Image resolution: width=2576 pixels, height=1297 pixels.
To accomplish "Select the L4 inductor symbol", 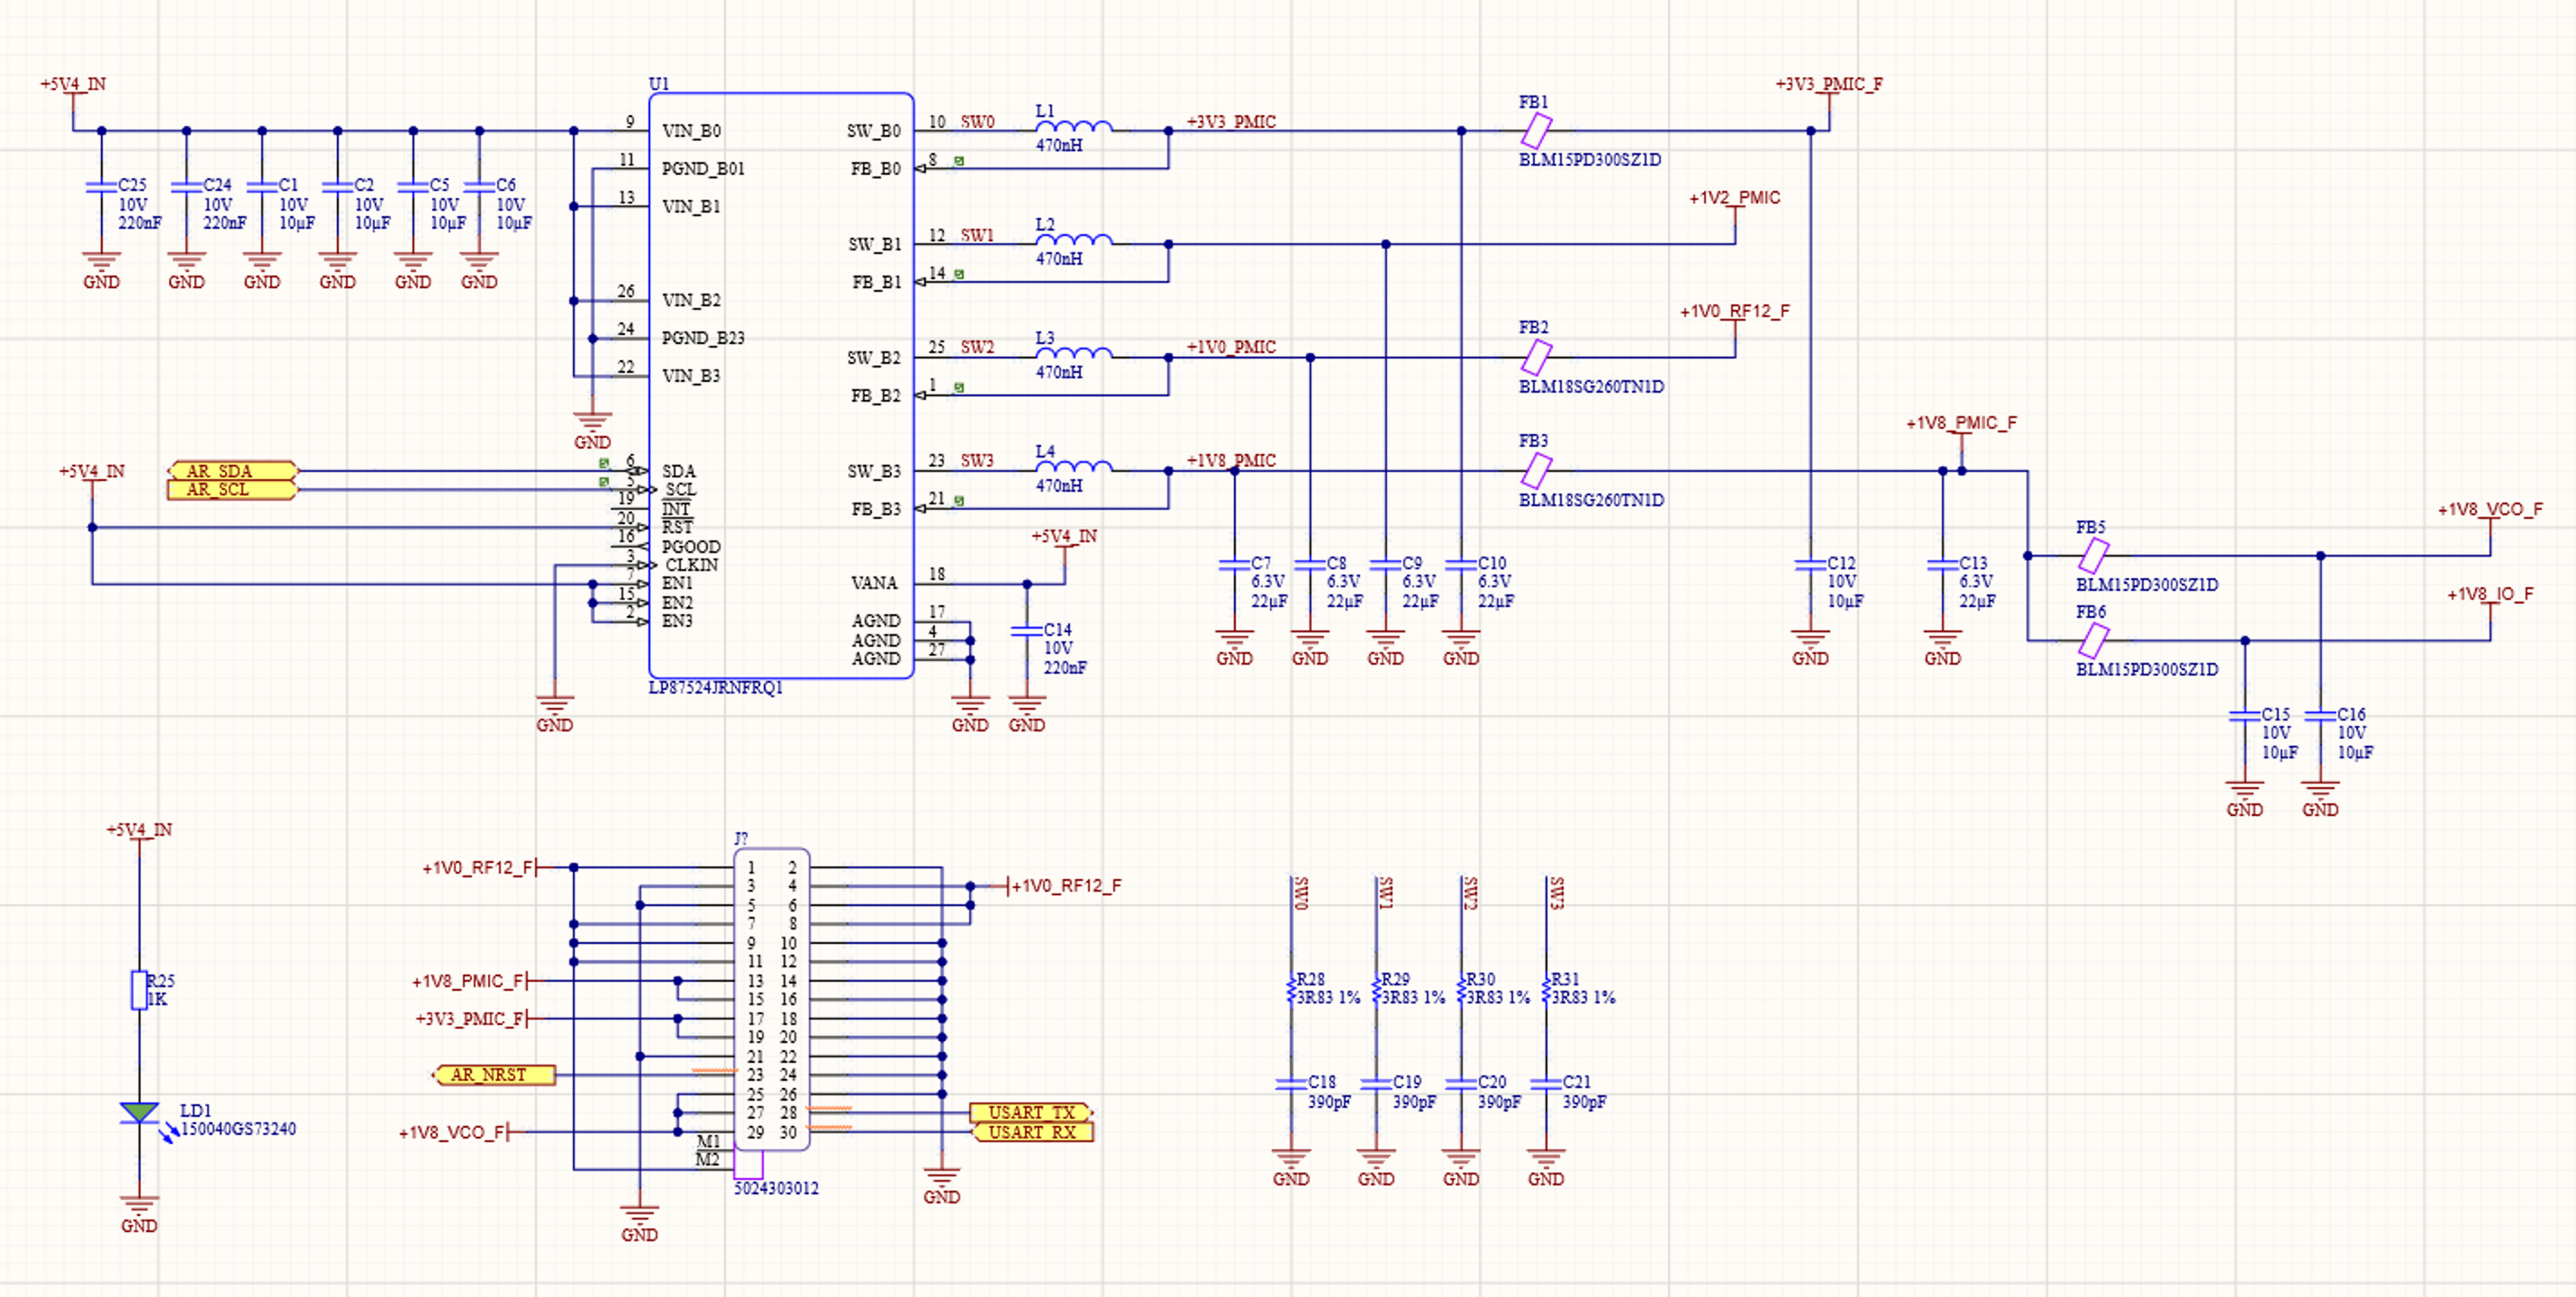I will [1073, 467].
